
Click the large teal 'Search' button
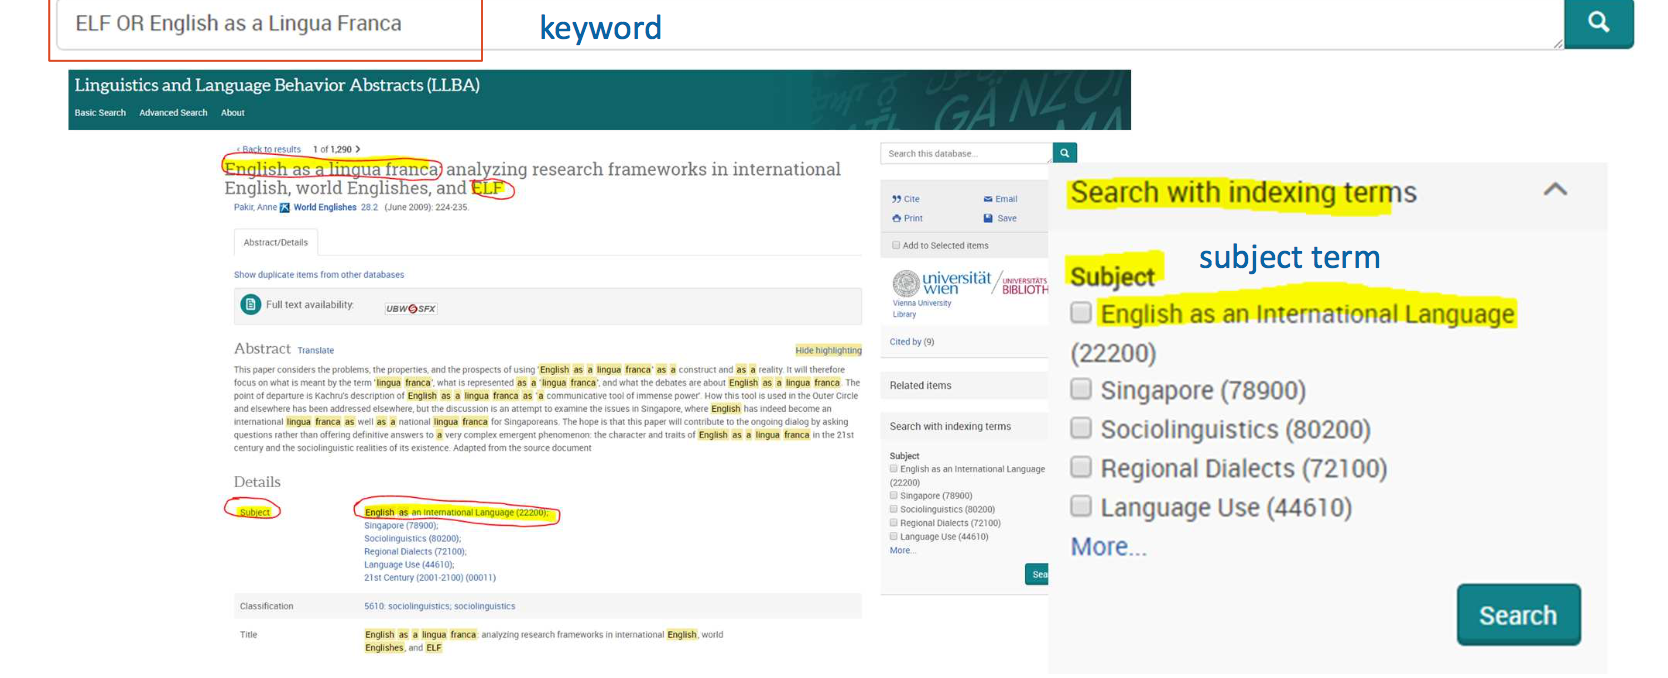[1518, 615]
